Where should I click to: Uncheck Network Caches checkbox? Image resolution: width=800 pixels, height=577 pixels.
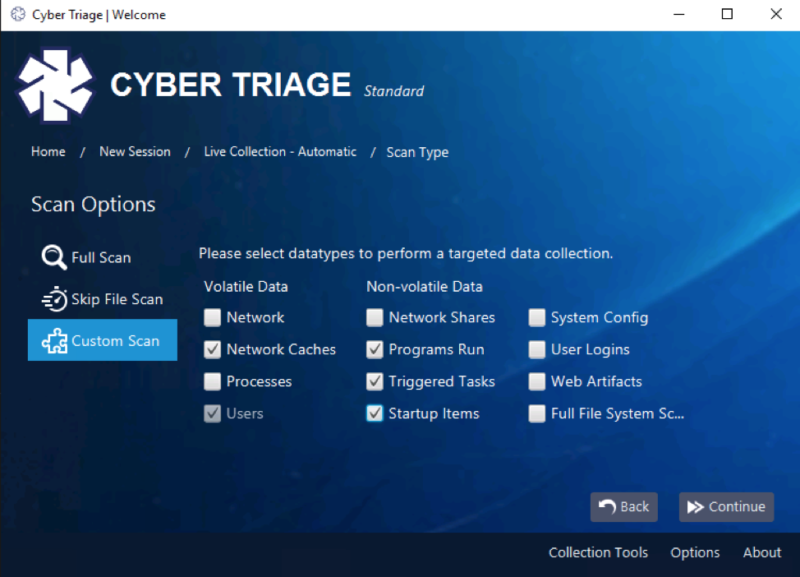[212, 349]
